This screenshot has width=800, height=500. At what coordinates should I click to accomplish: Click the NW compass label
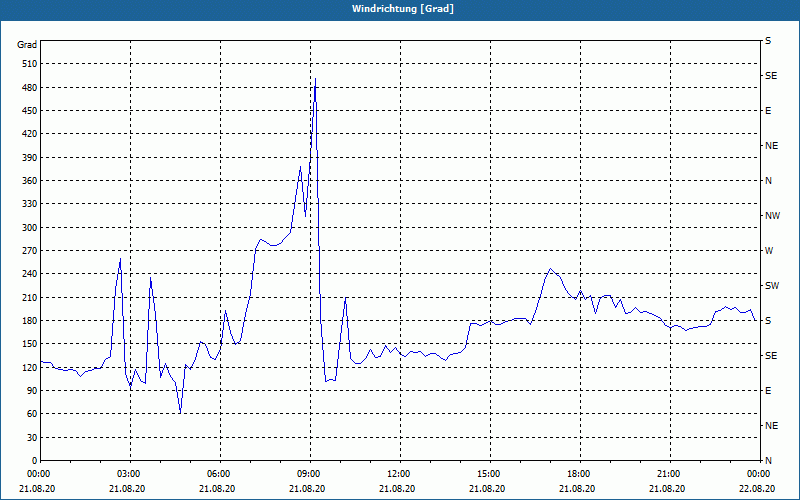(x=772, y=216)
